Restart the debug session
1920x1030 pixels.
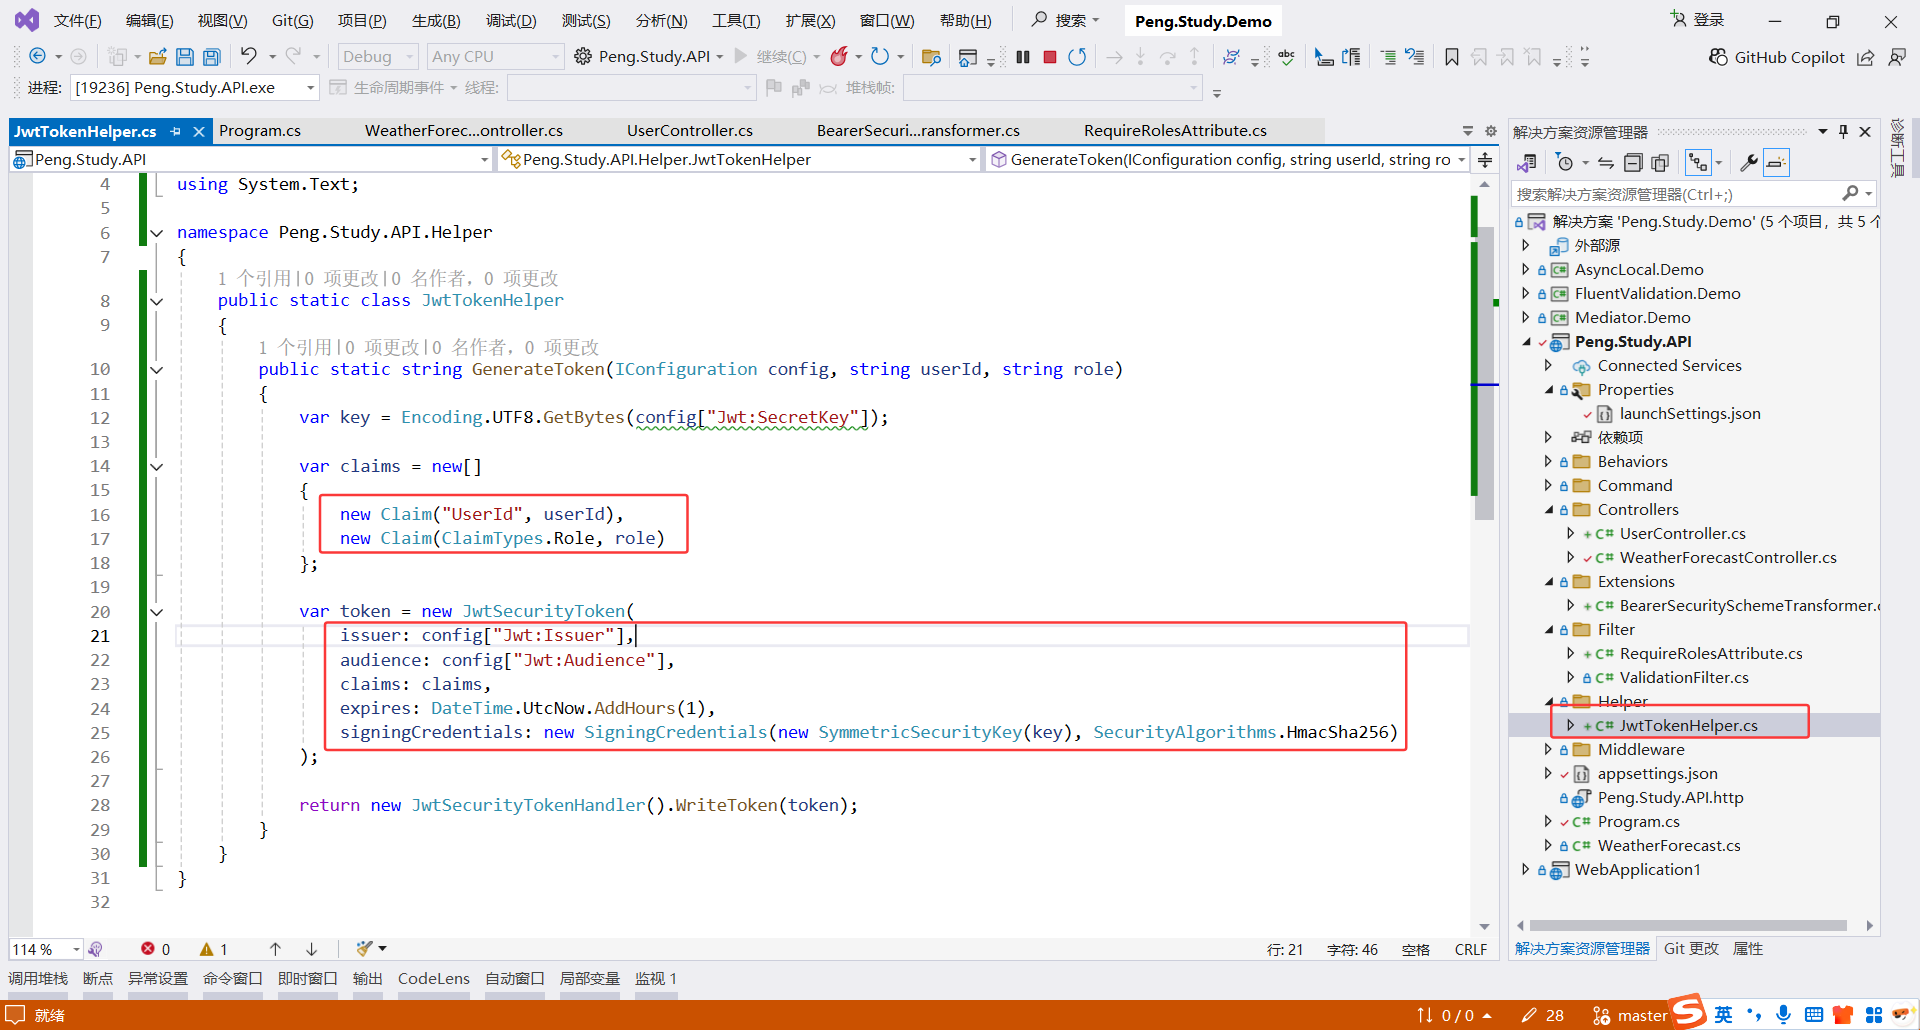click(x=1077, y=57)
